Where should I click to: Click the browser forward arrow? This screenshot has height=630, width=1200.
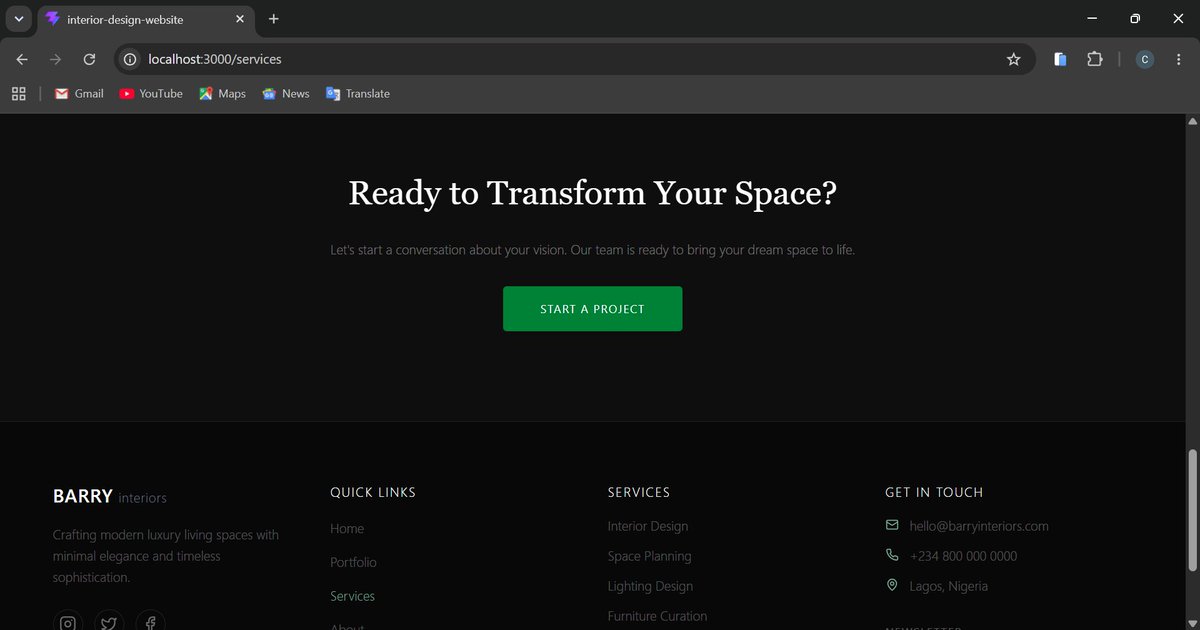click(55, 59)
